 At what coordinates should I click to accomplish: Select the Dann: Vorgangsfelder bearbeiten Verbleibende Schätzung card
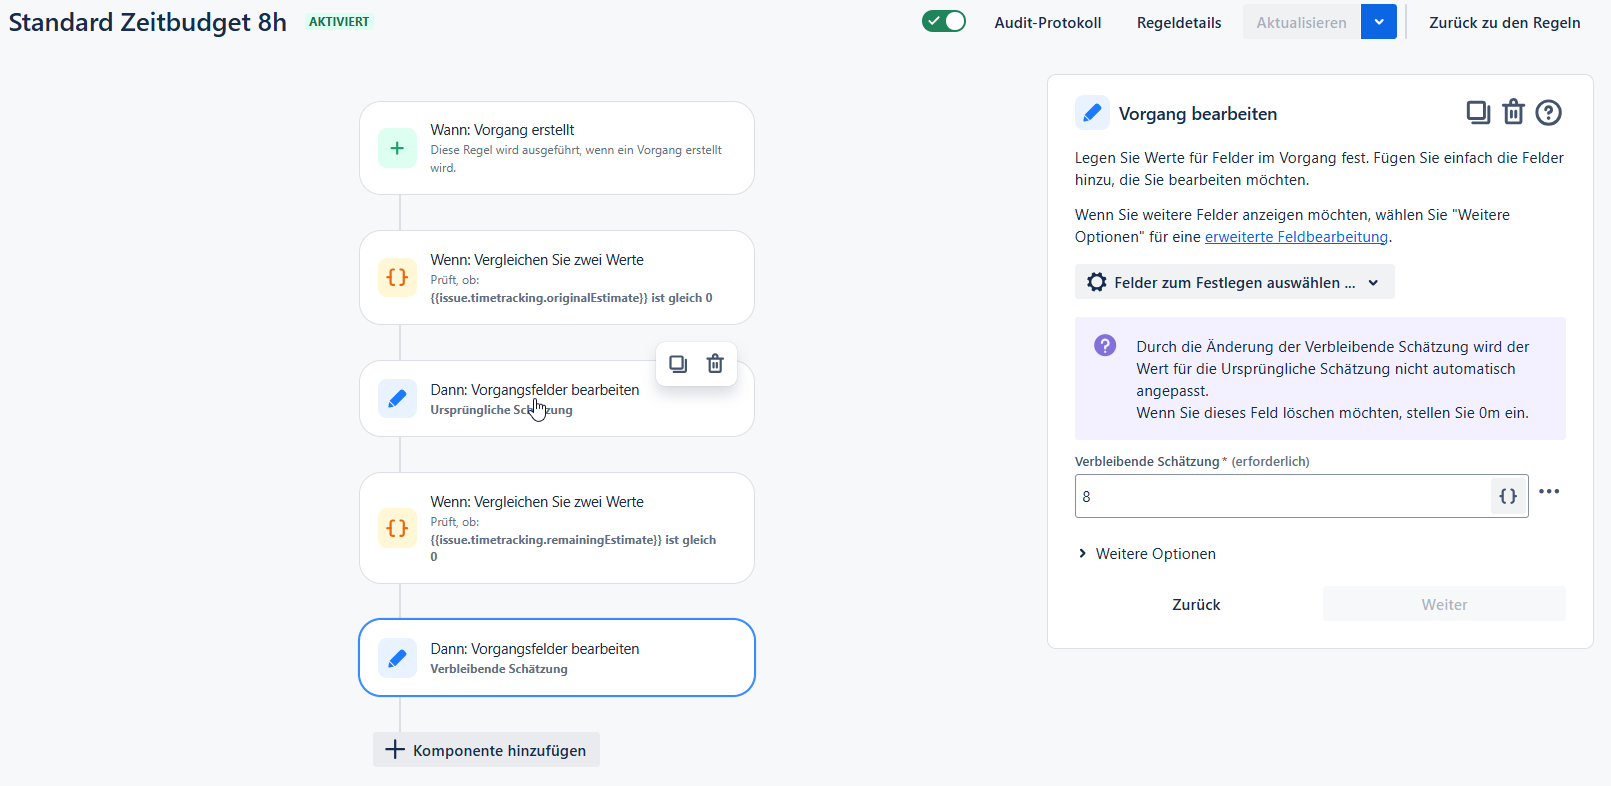pyautogui.click(x=557, y=658)
